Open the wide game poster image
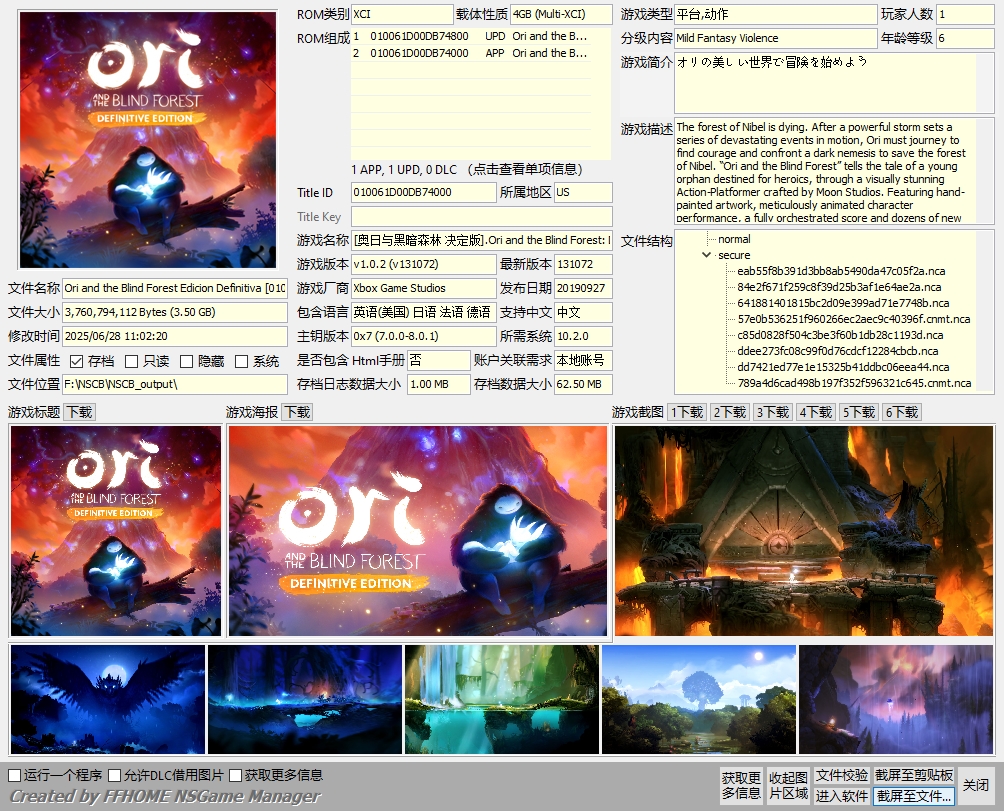1004x811 pixels. (417, 531)
